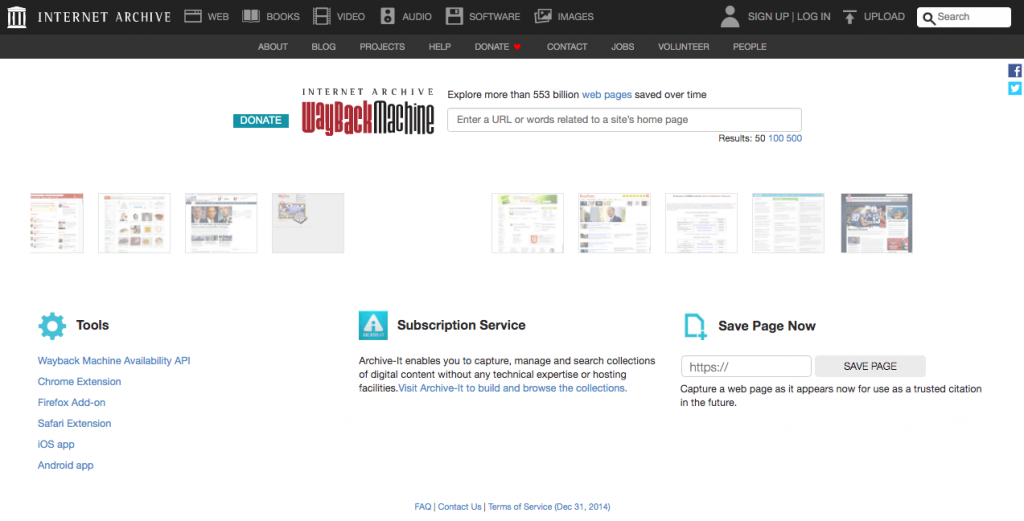Click the Upload arrow icon
Image resolution: width=1024 pixels, height=521 pixels.
(x=850, y=17)
